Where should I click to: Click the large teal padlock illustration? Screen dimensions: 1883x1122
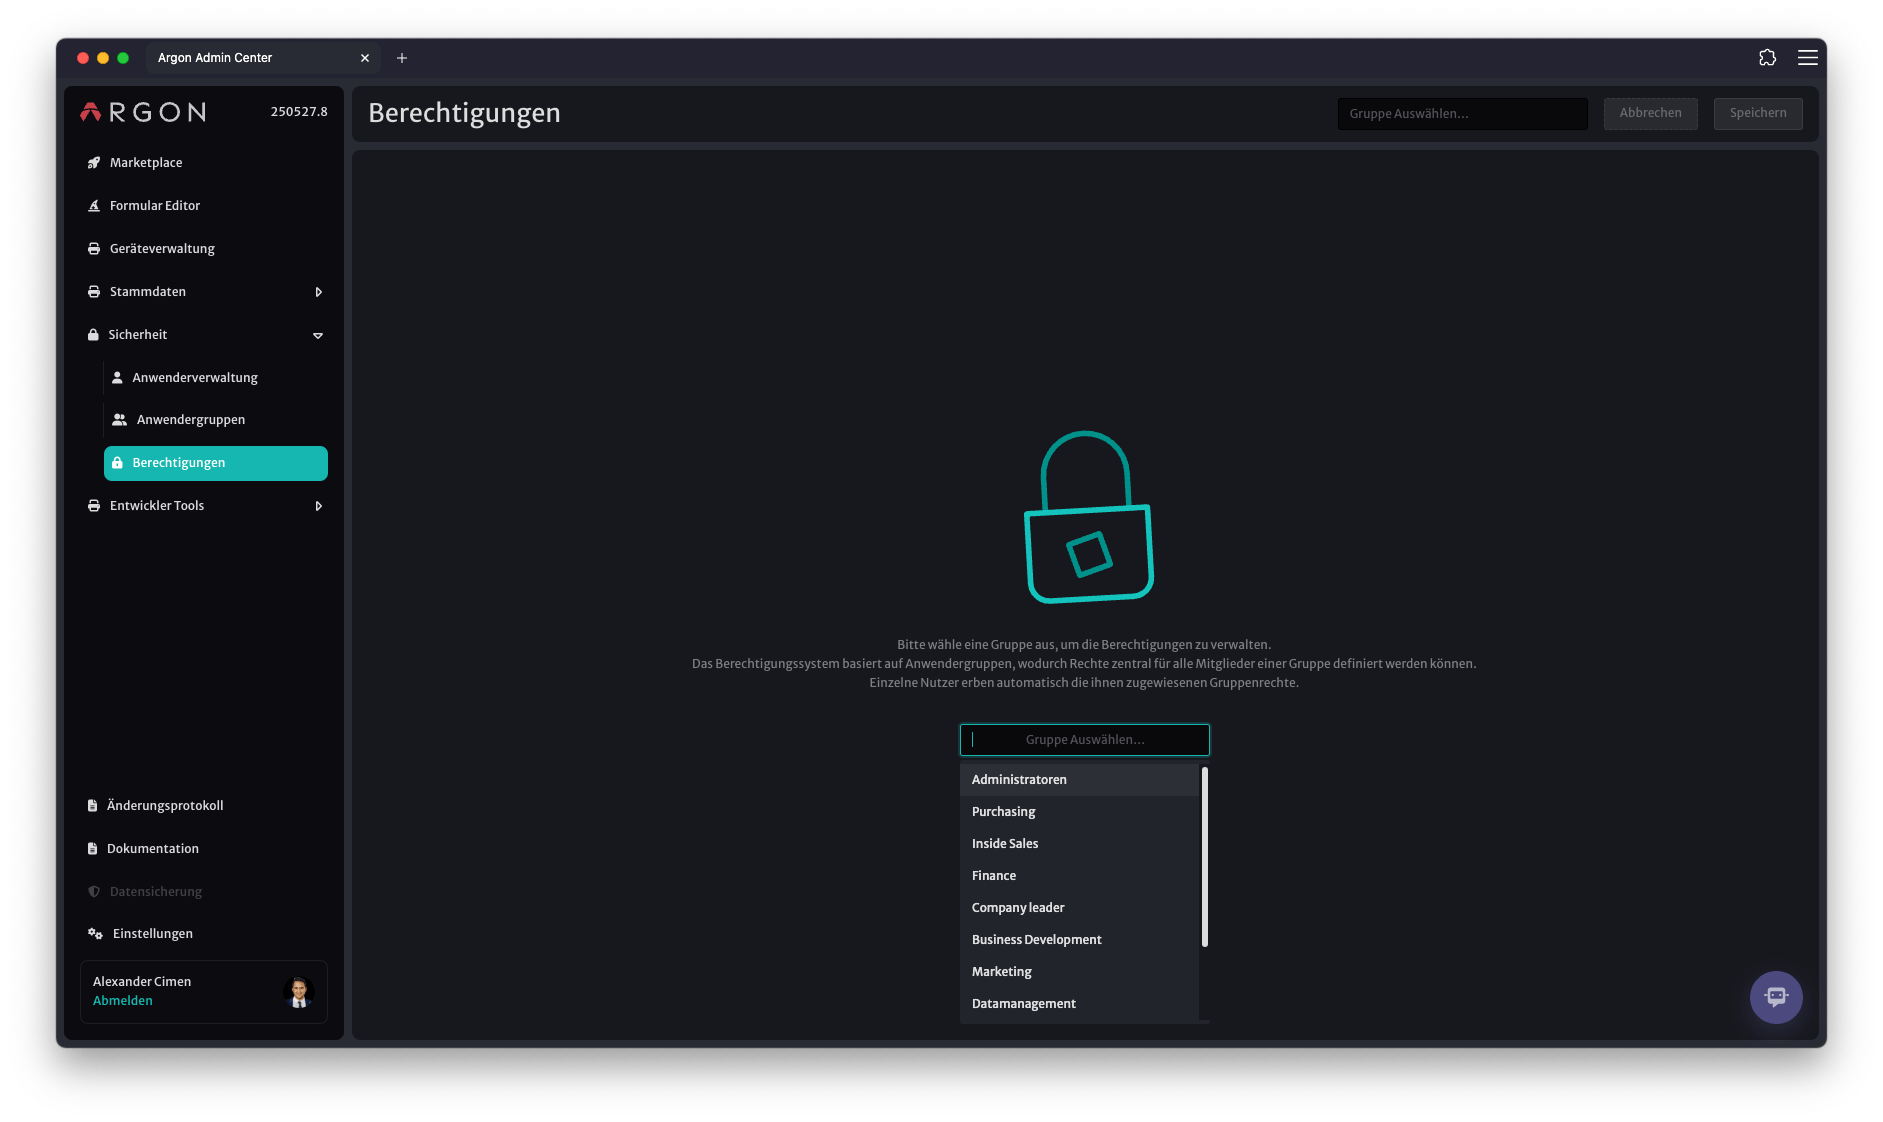point(1088,517)
